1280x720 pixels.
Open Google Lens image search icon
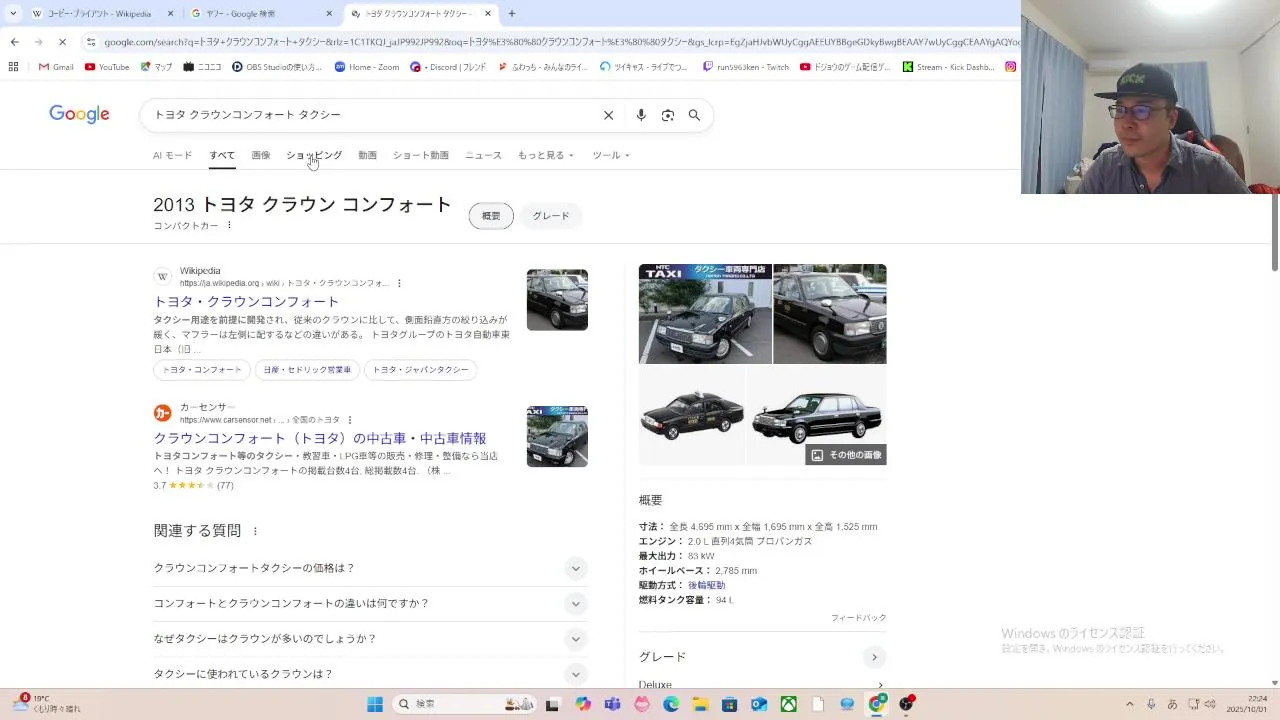click(x=668, y=115)
